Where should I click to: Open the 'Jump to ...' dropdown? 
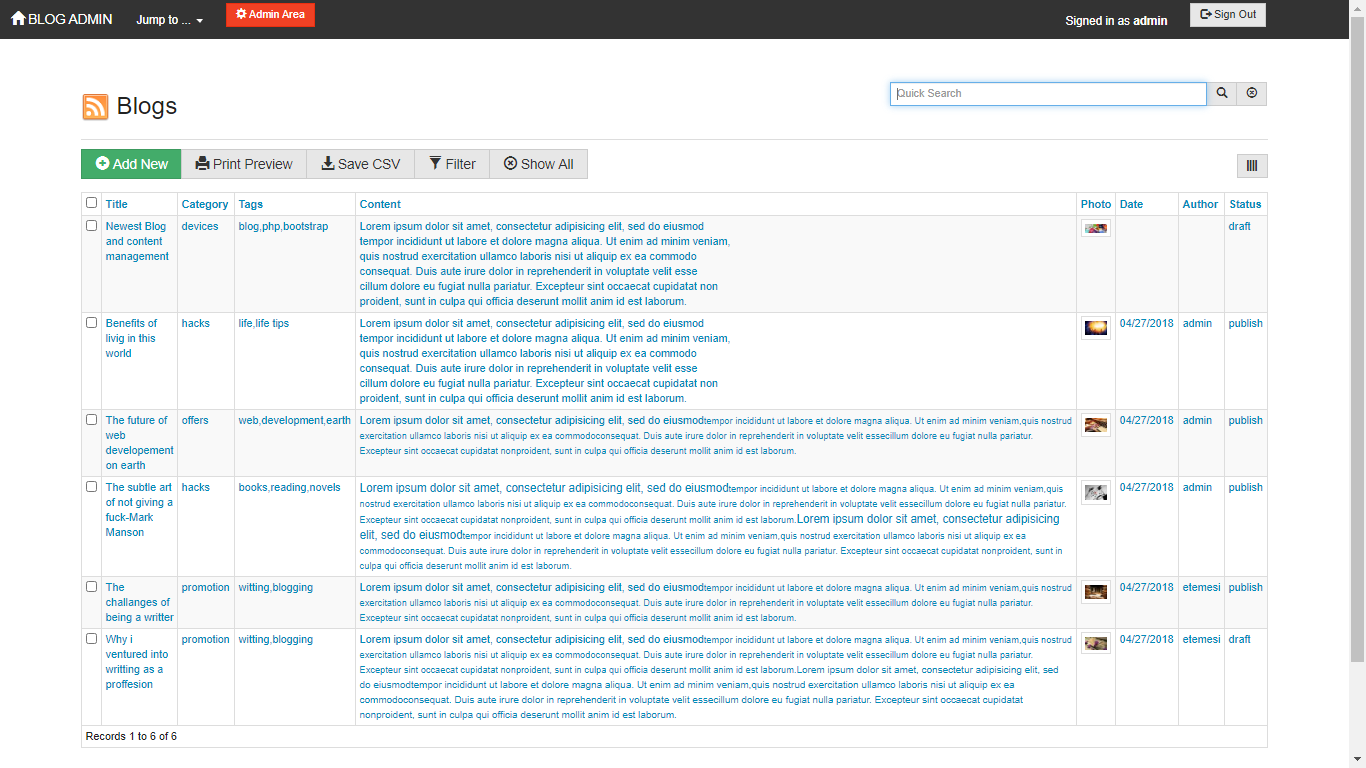(168, 19)
